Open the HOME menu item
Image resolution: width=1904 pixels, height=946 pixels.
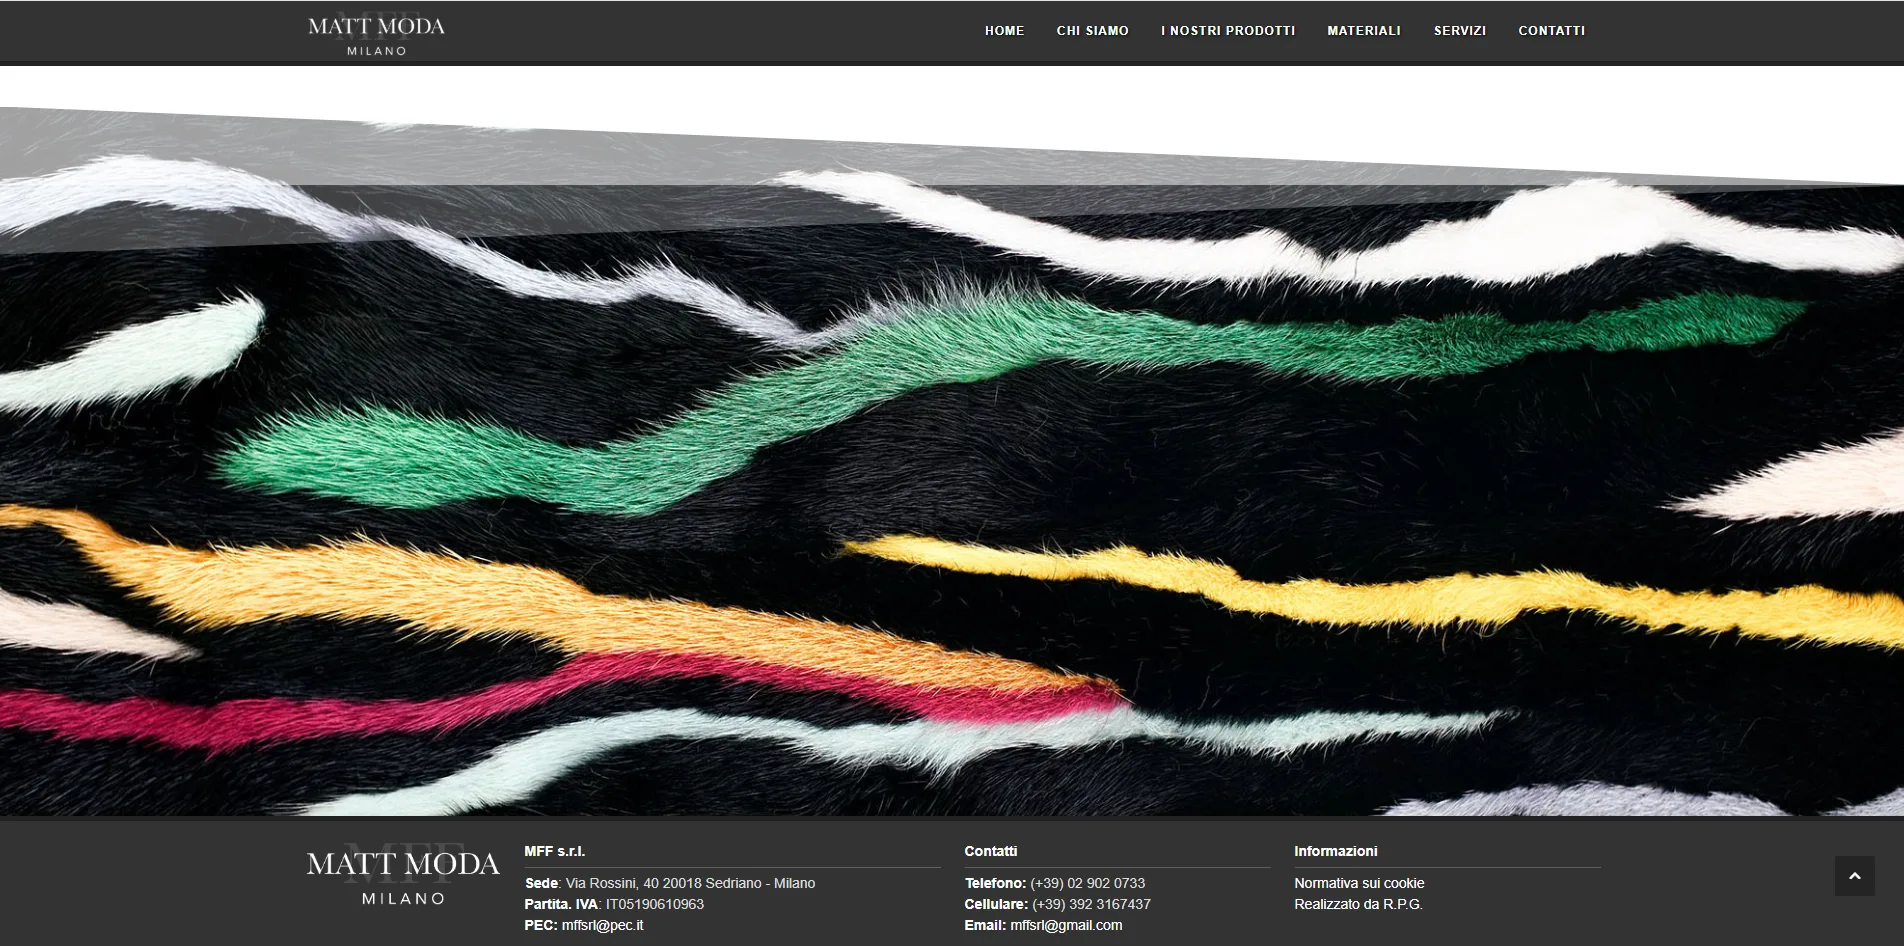[1004, 31]
